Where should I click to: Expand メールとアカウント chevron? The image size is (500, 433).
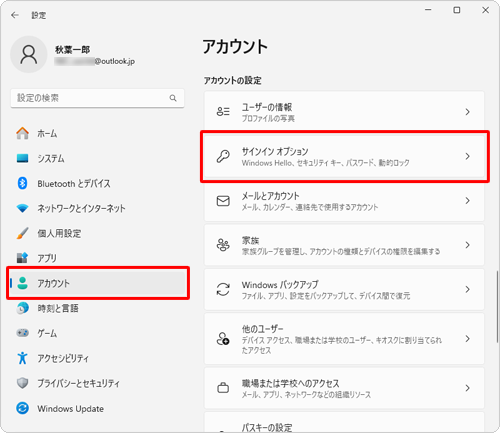(467, 201)
